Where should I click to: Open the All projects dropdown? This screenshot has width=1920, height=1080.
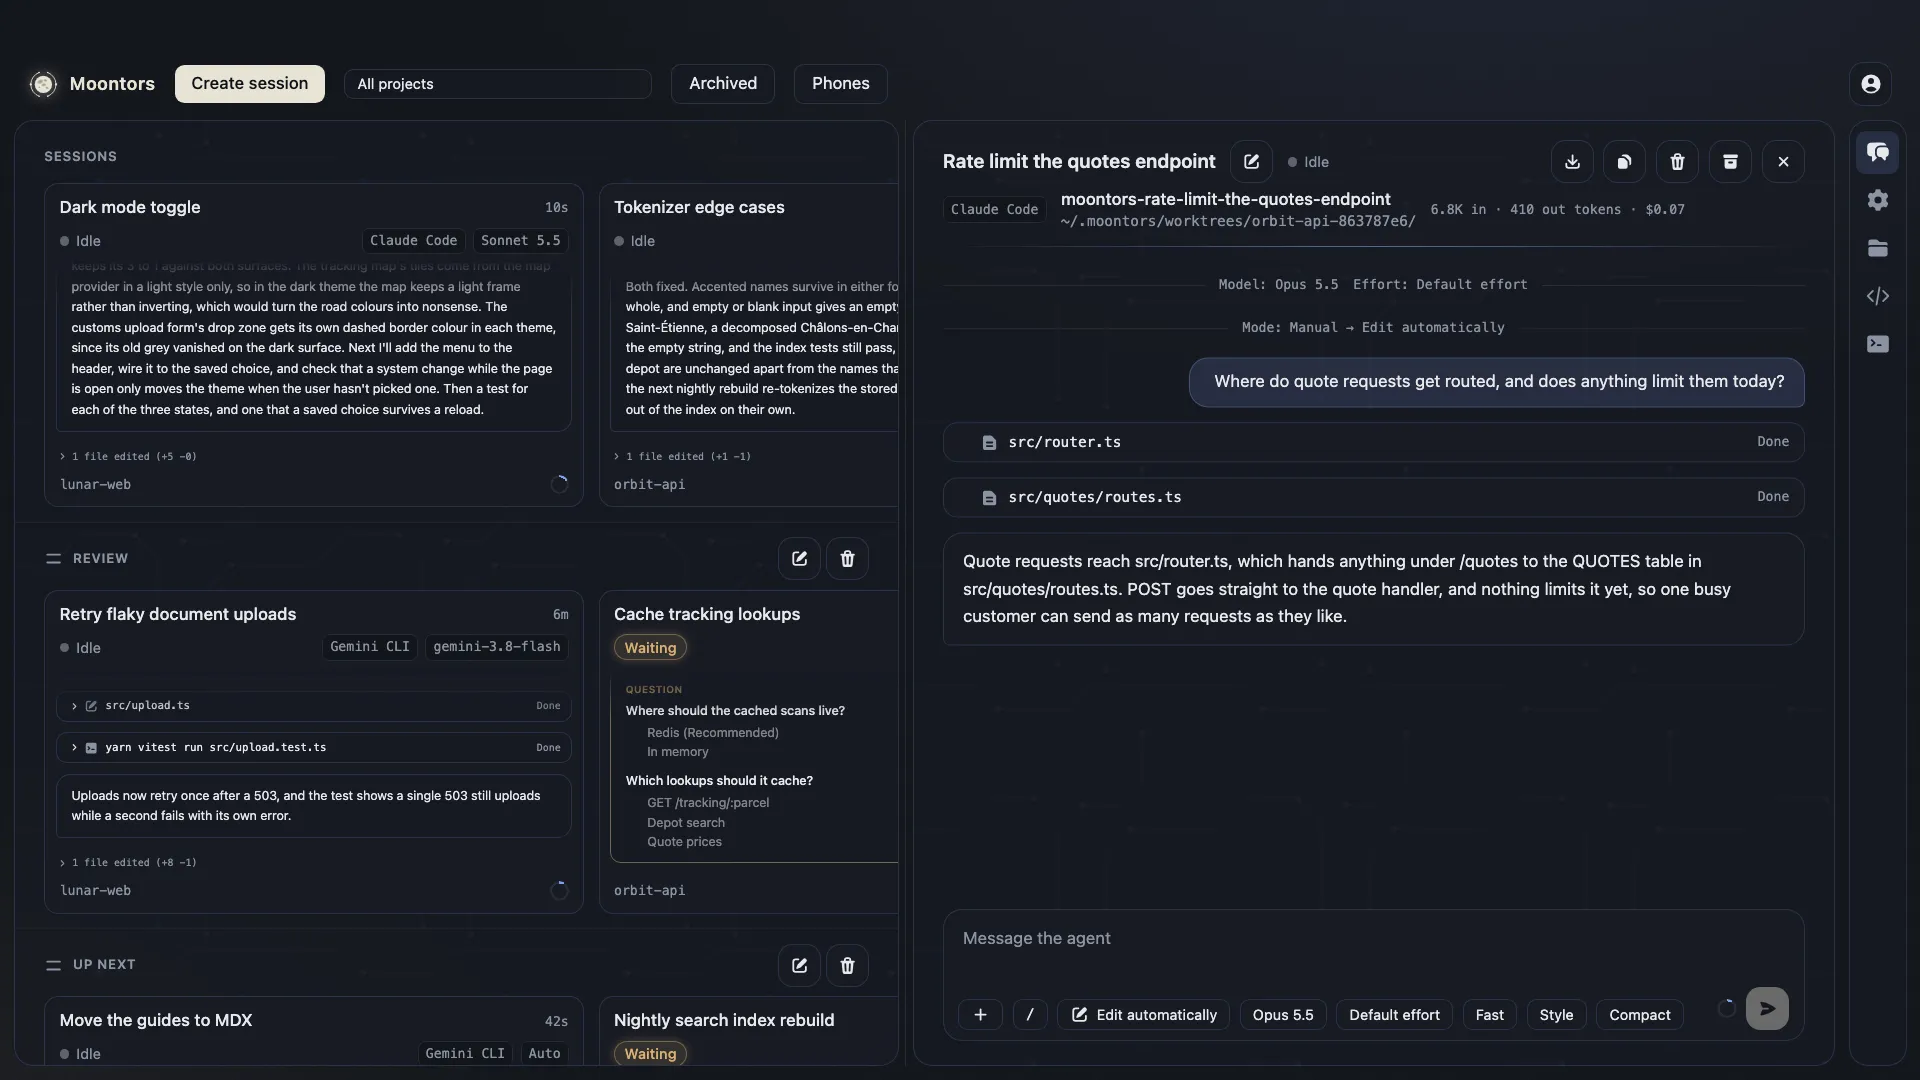(x=497, y=84)
